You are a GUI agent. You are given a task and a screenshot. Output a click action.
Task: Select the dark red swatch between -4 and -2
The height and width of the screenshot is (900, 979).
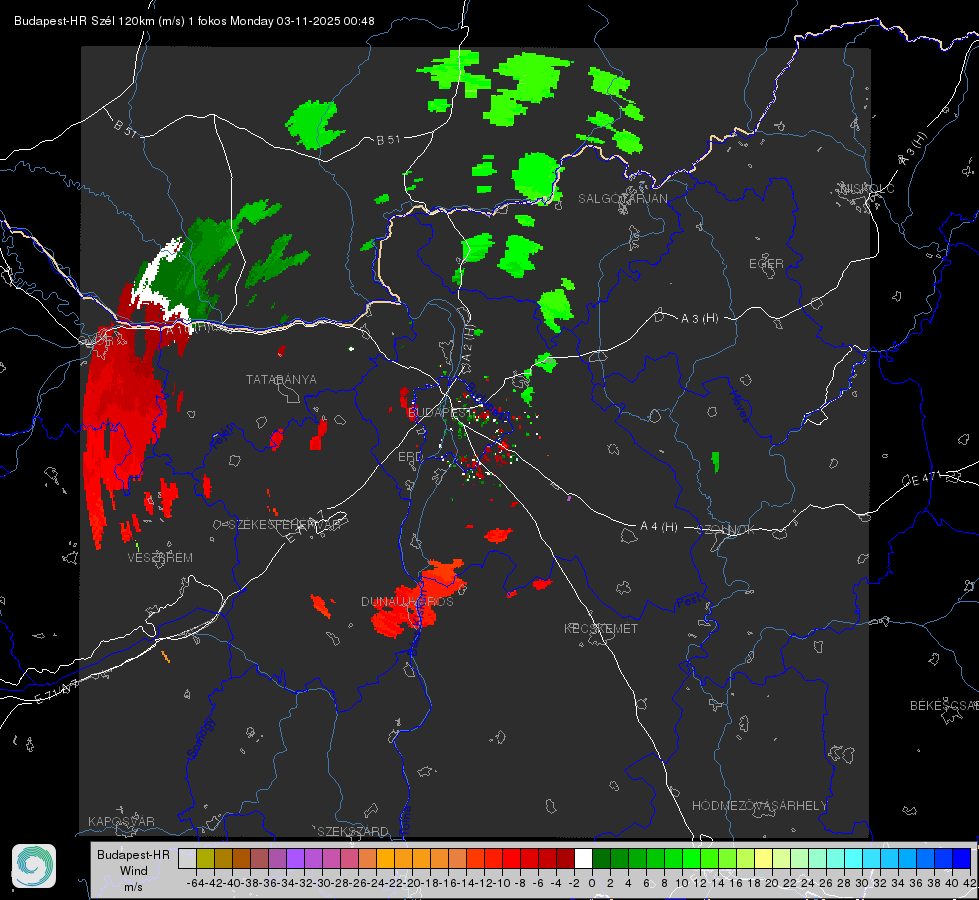click(x=565, y=858)
